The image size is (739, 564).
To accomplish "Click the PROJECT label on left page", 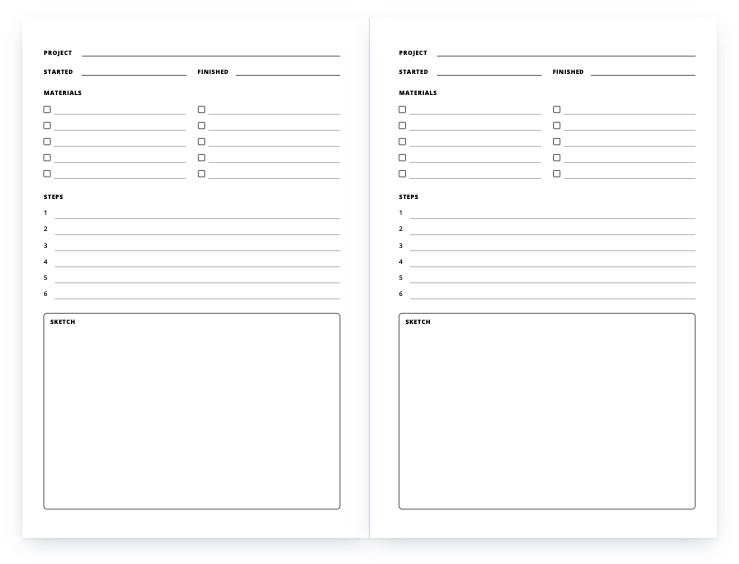I will [x=58, y=53].
